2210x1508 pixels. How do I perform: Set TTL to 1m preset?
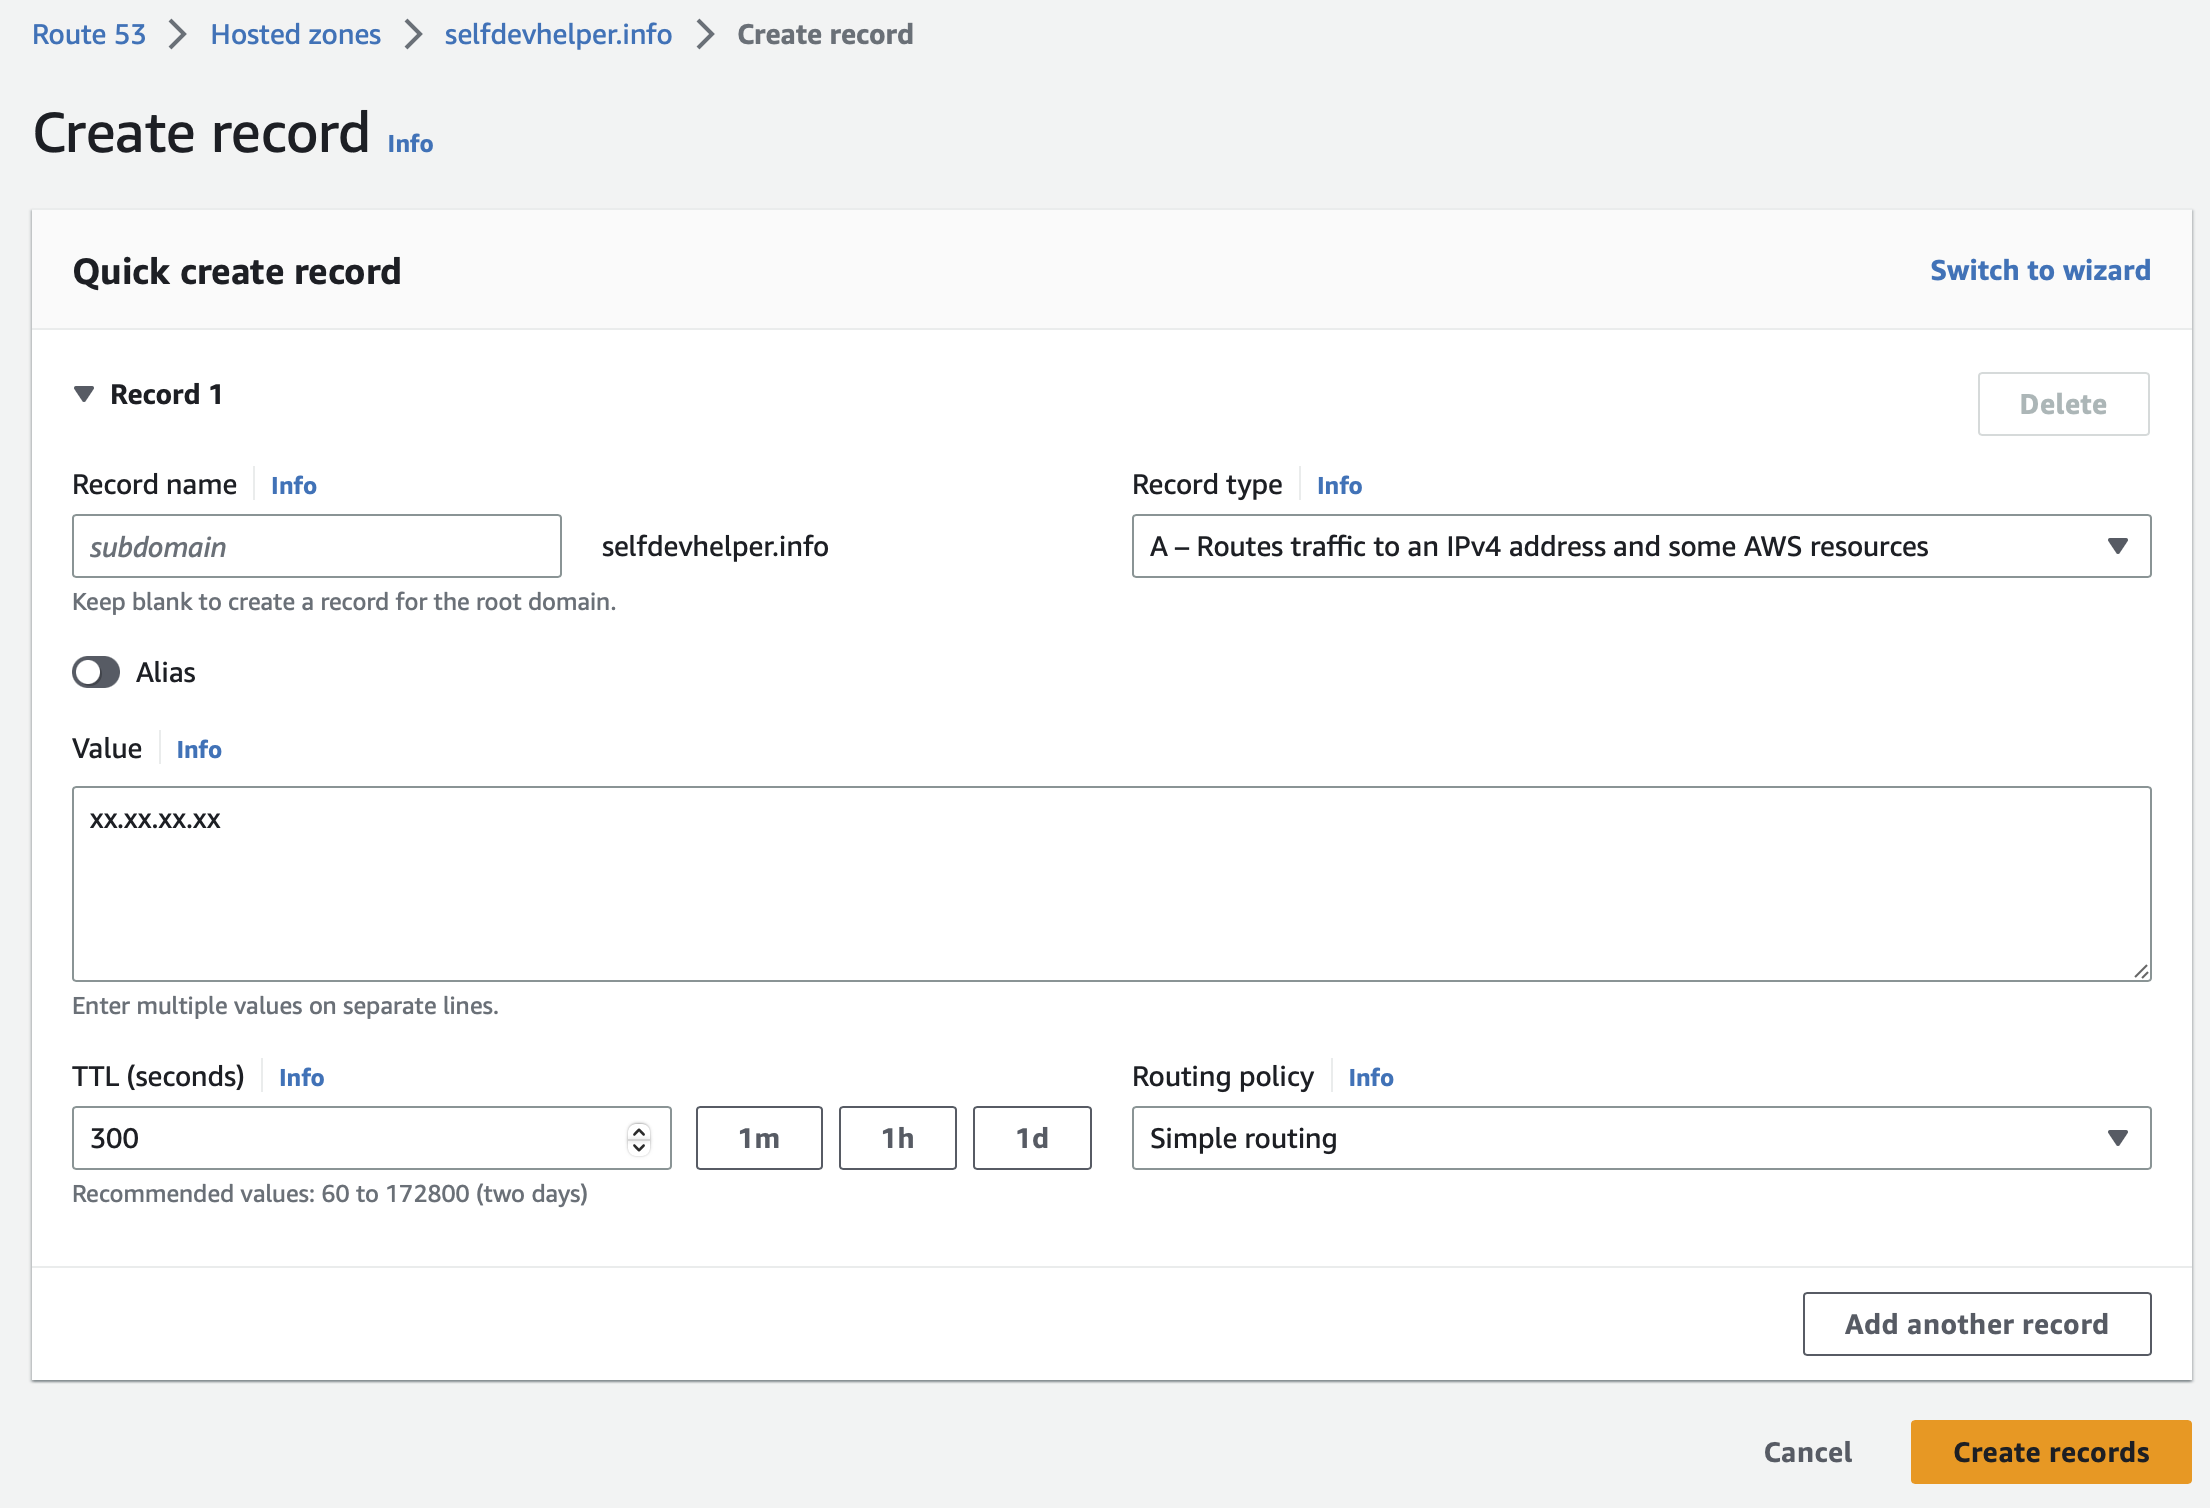[x=759, y=1138]
